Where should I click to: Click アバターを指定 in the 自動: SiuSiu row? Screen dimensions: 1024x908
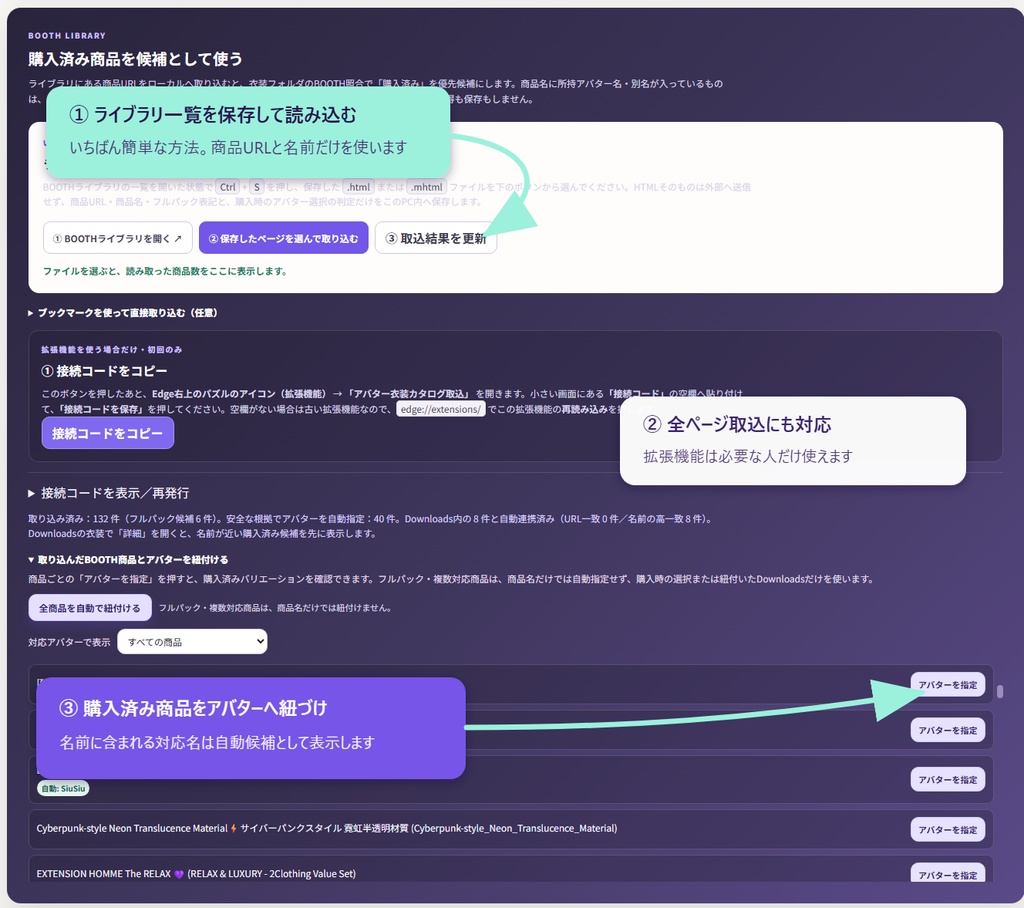(x=948, y=779)
